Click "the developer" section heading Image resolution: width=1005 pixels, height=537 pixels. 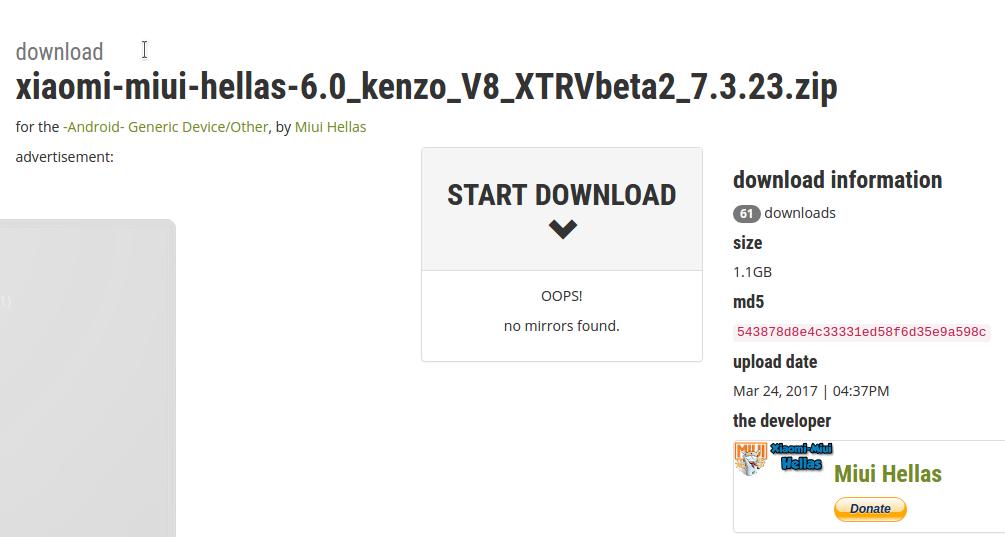pos(781,421)
